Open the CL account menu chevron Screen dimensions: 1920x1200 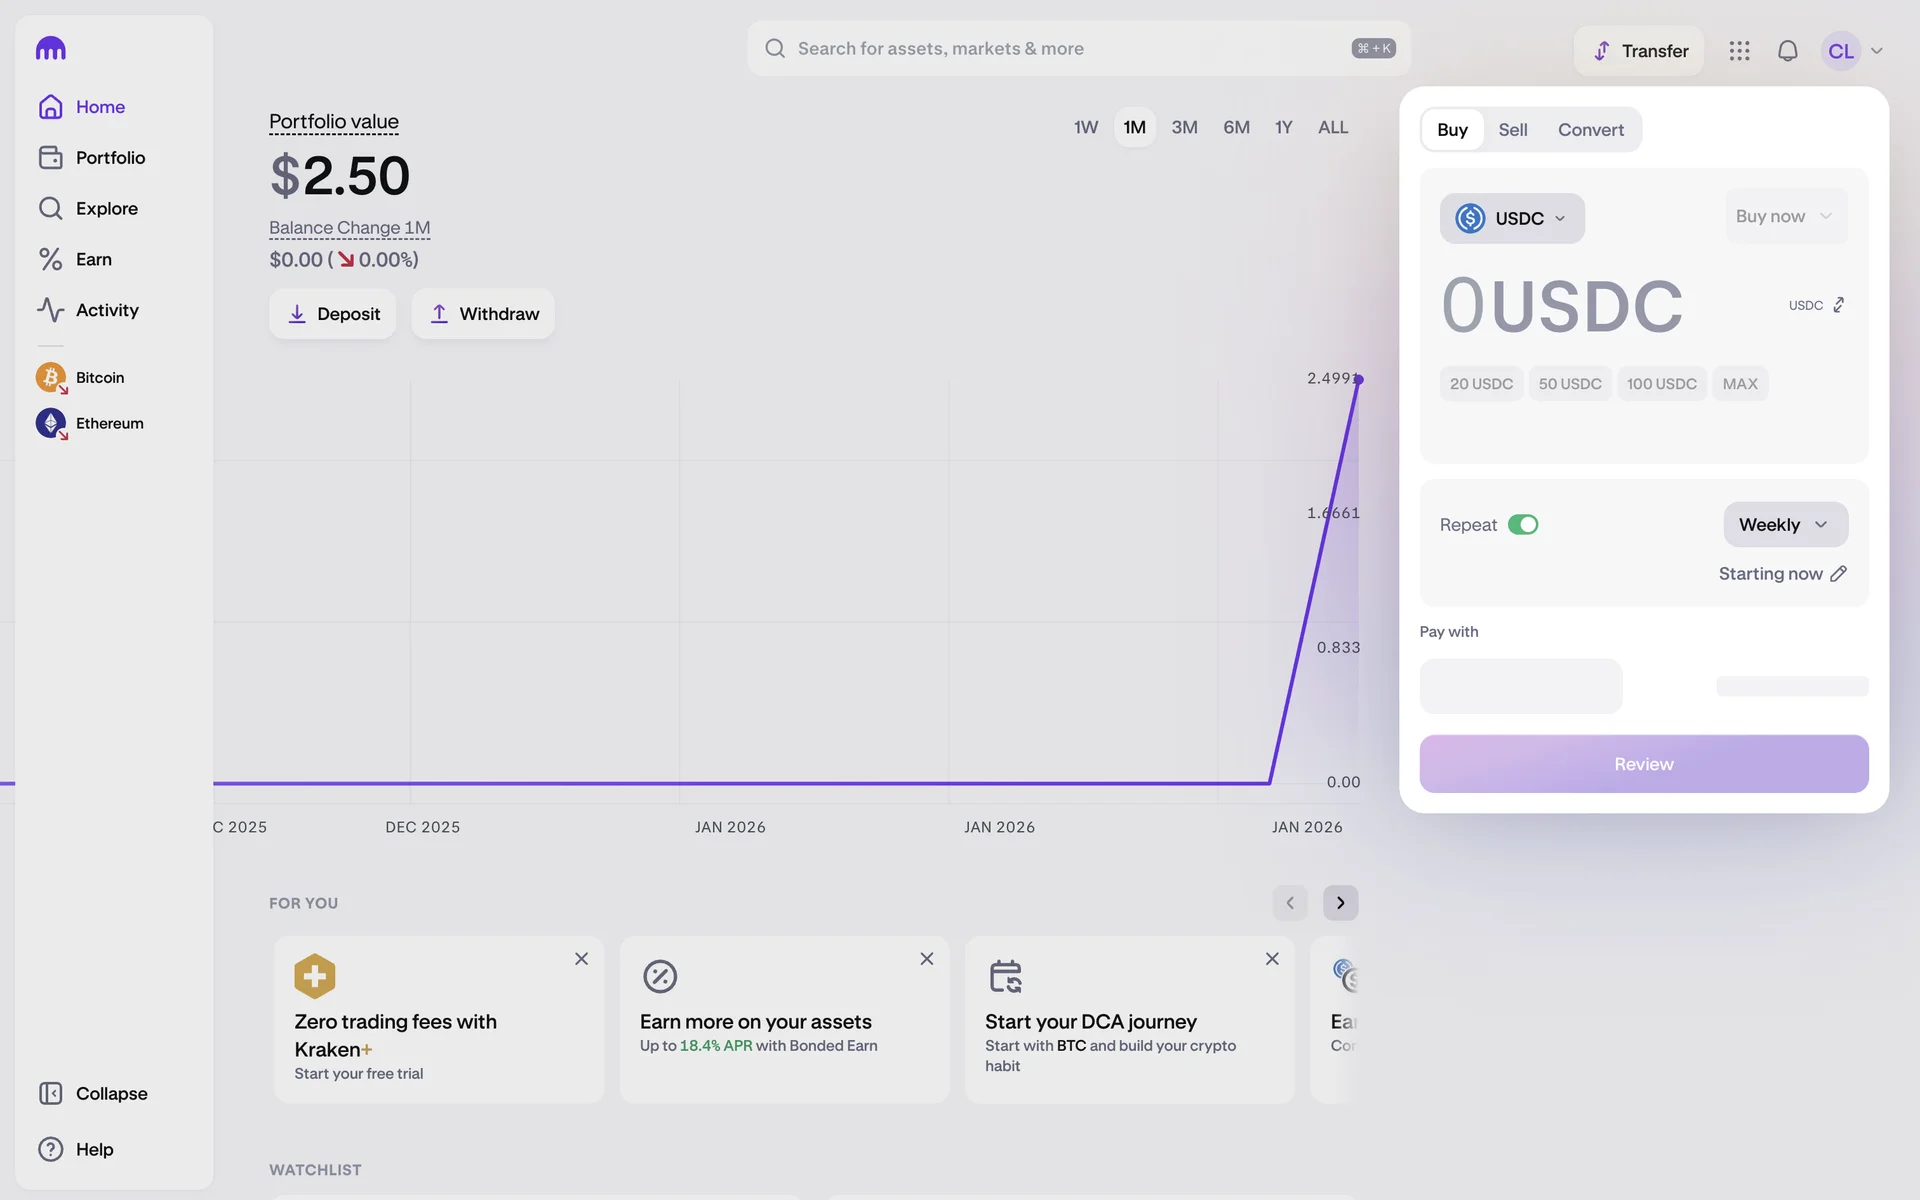tap(1876, 51)
